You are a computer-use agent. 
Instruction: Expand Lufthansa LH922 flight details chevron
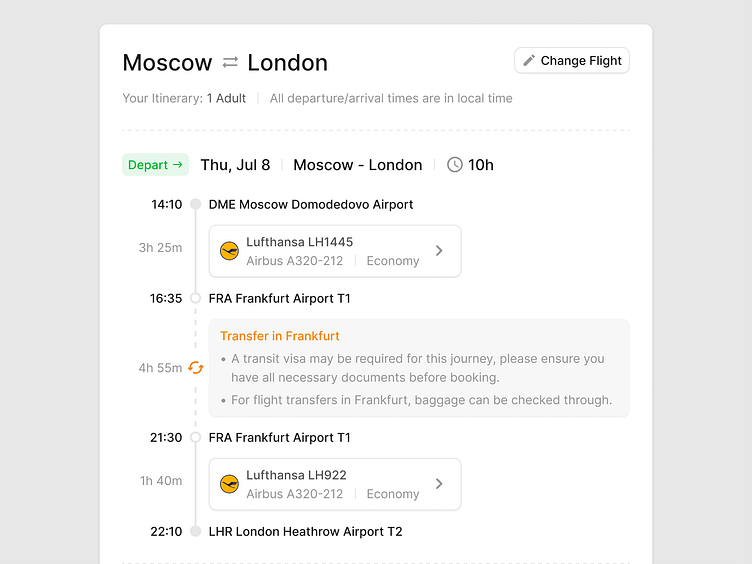coord(439,484)
